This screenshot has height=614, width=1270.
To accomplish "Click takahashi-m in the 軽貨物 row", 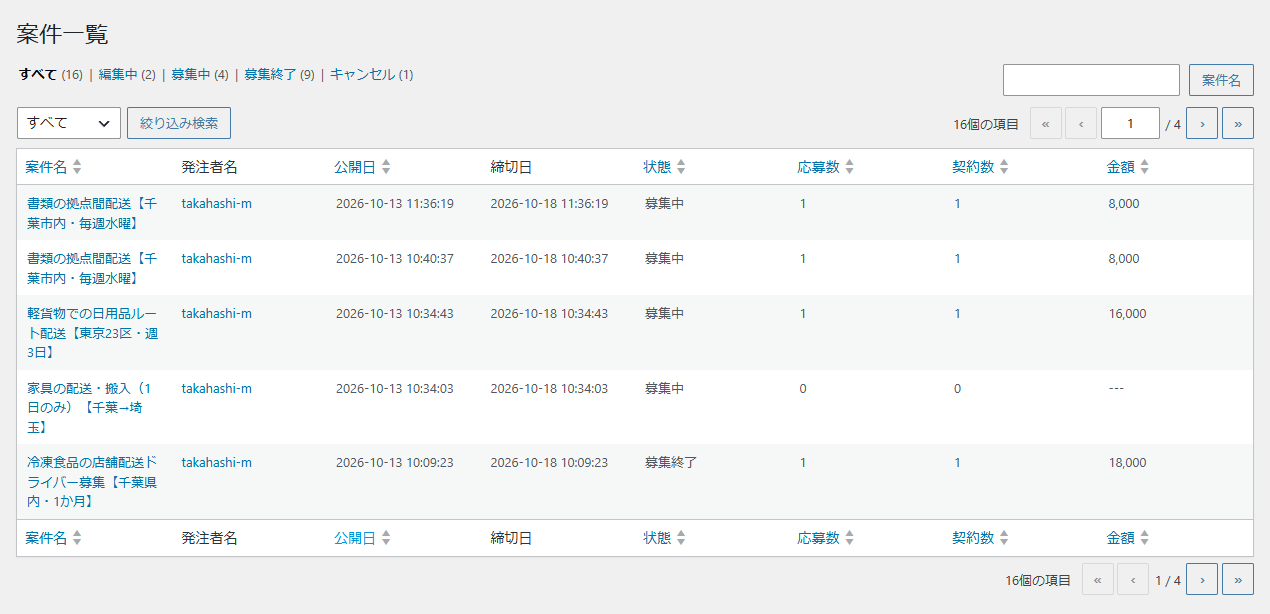I will tap(217, 313).
